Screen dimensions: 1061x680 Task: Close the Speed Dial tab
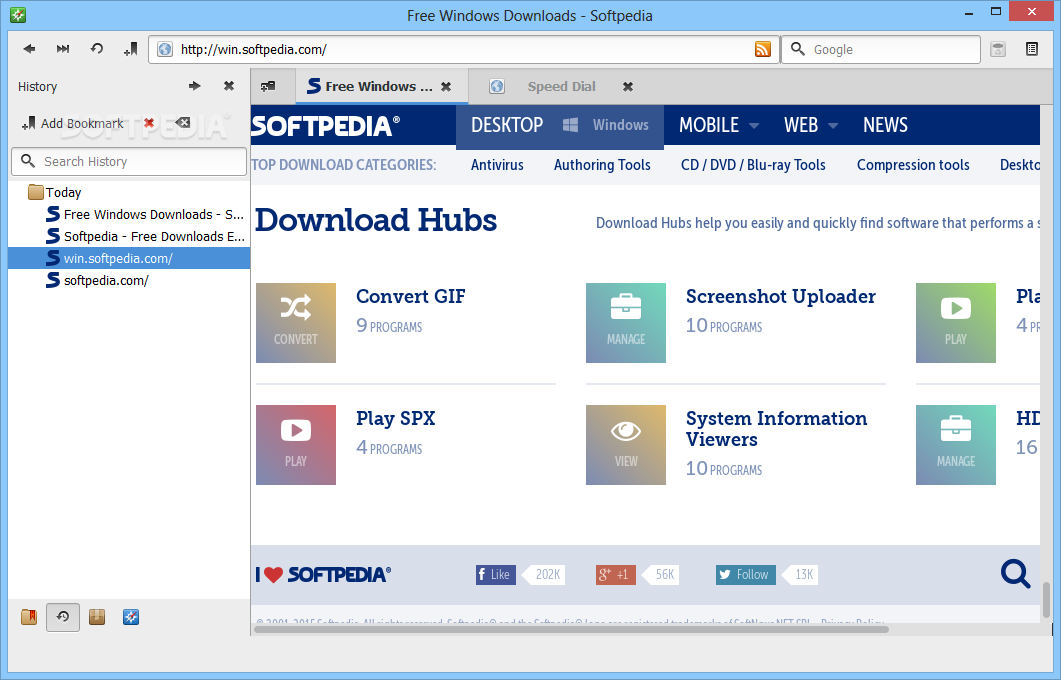(x=628, y=87)
